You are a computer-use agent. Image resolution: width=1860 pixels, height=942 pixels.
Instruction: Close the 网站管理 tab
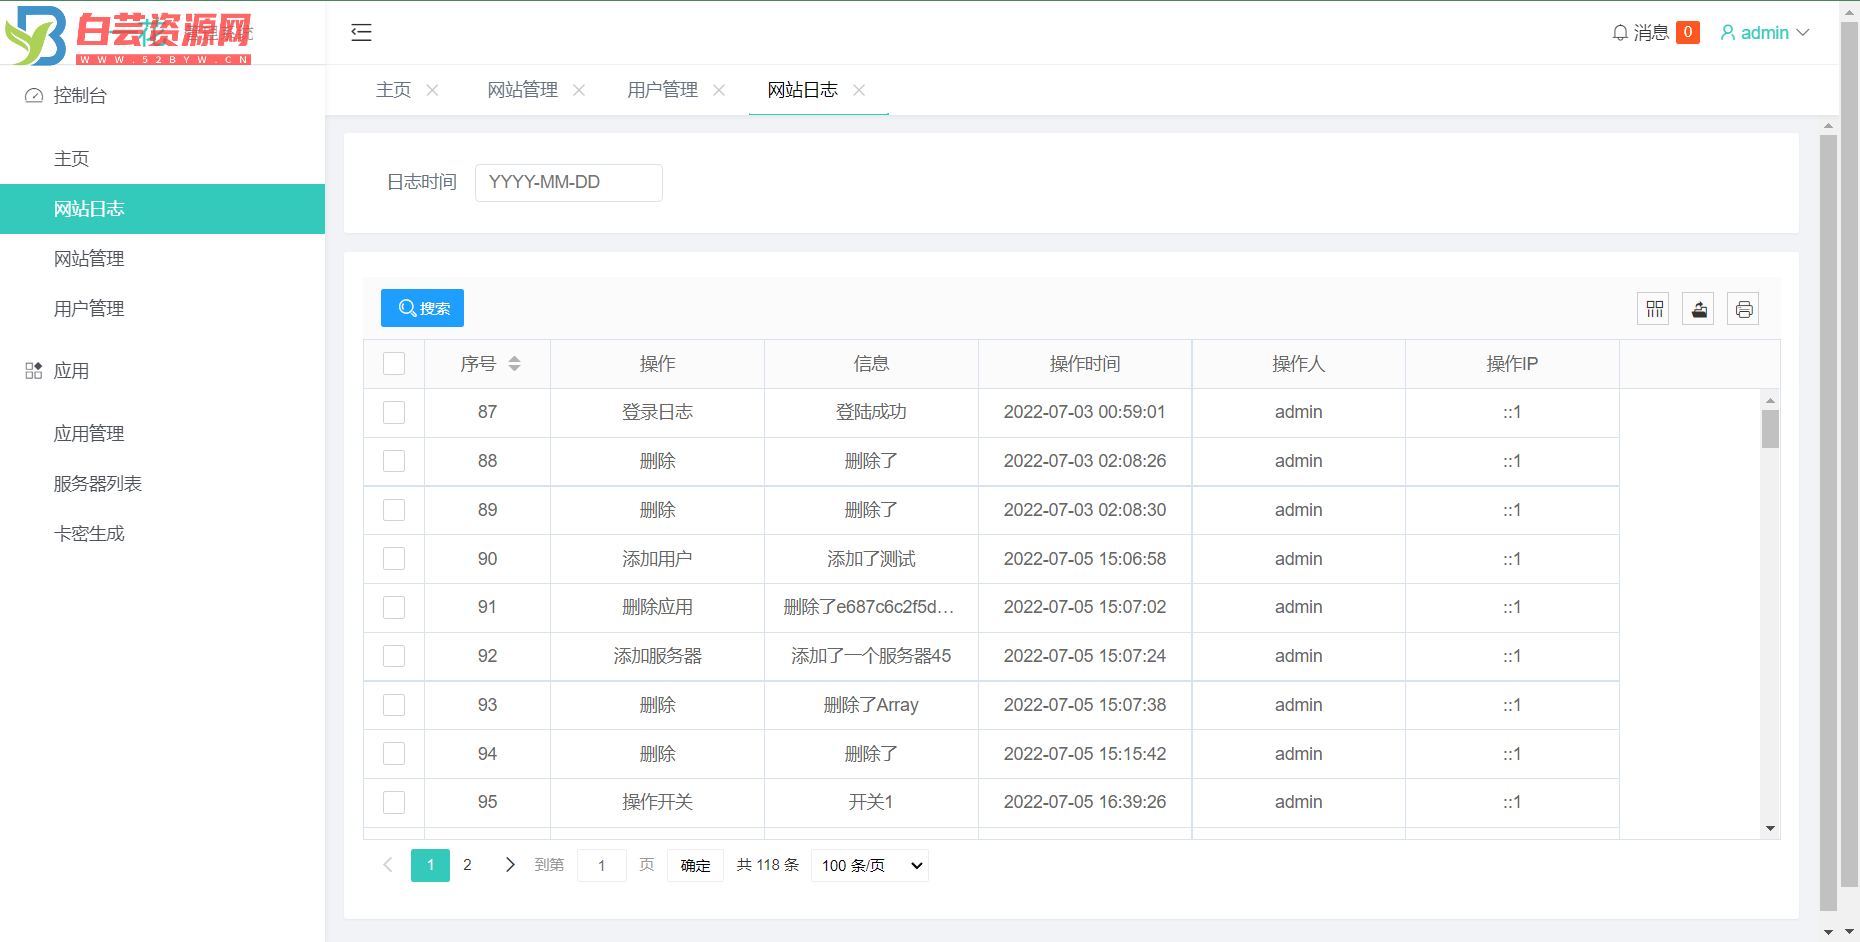[x=579, y=90]
